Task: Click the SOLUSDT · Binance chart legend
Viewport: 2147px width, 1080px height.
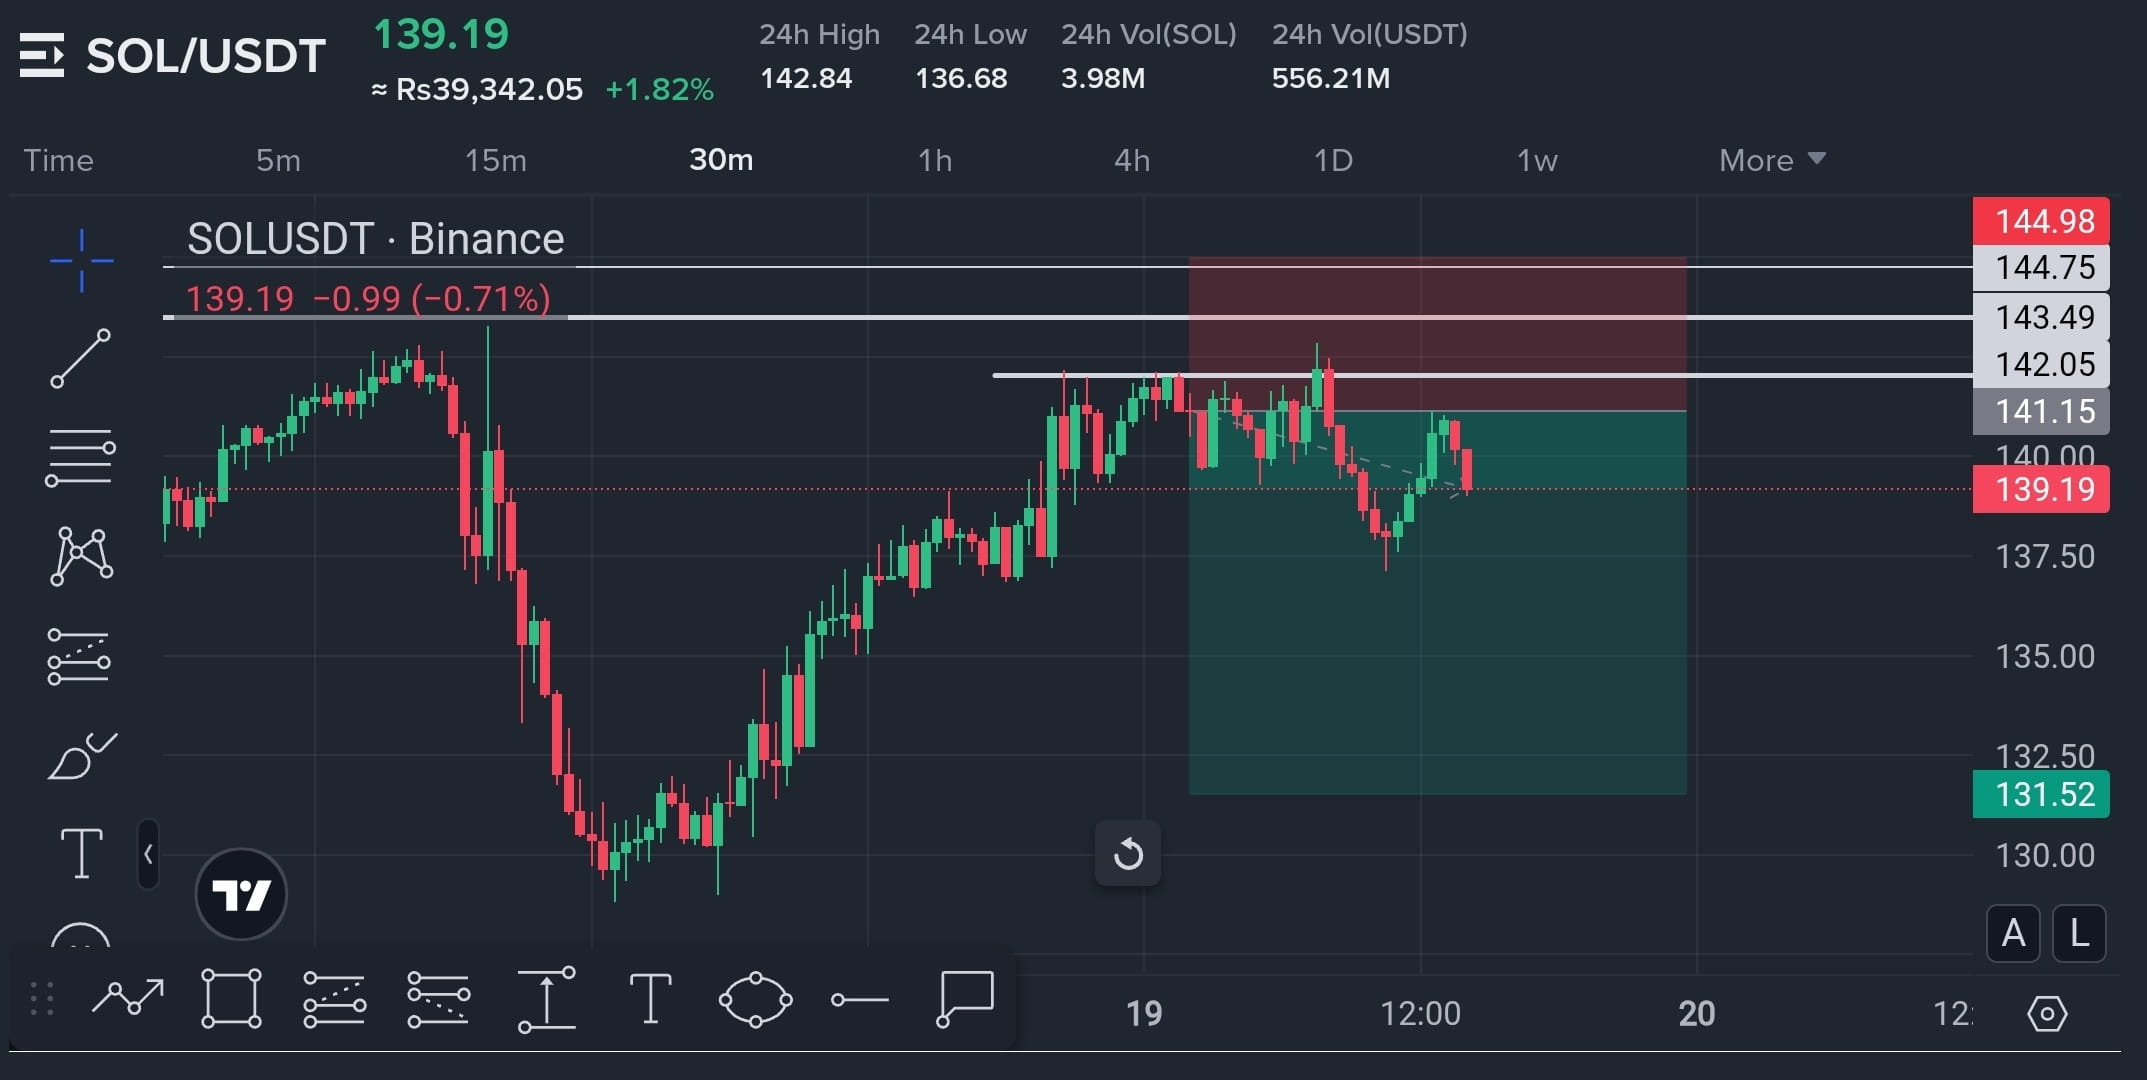Action: click(x=375, y=239)
